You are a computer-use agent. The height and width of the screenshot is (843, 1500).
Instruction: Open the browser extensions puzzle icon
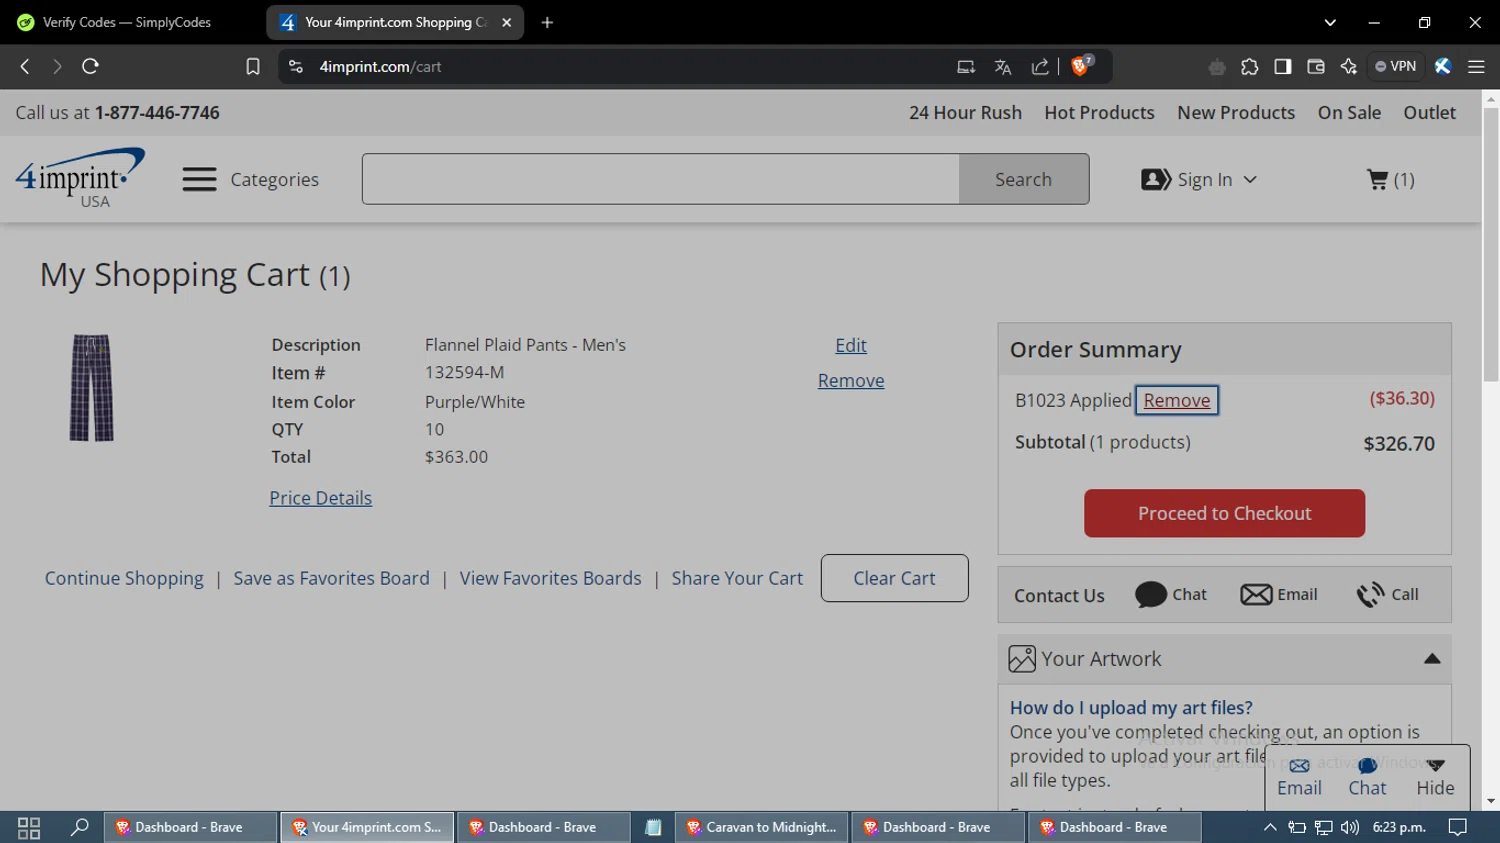click(x=1249, y=66)
